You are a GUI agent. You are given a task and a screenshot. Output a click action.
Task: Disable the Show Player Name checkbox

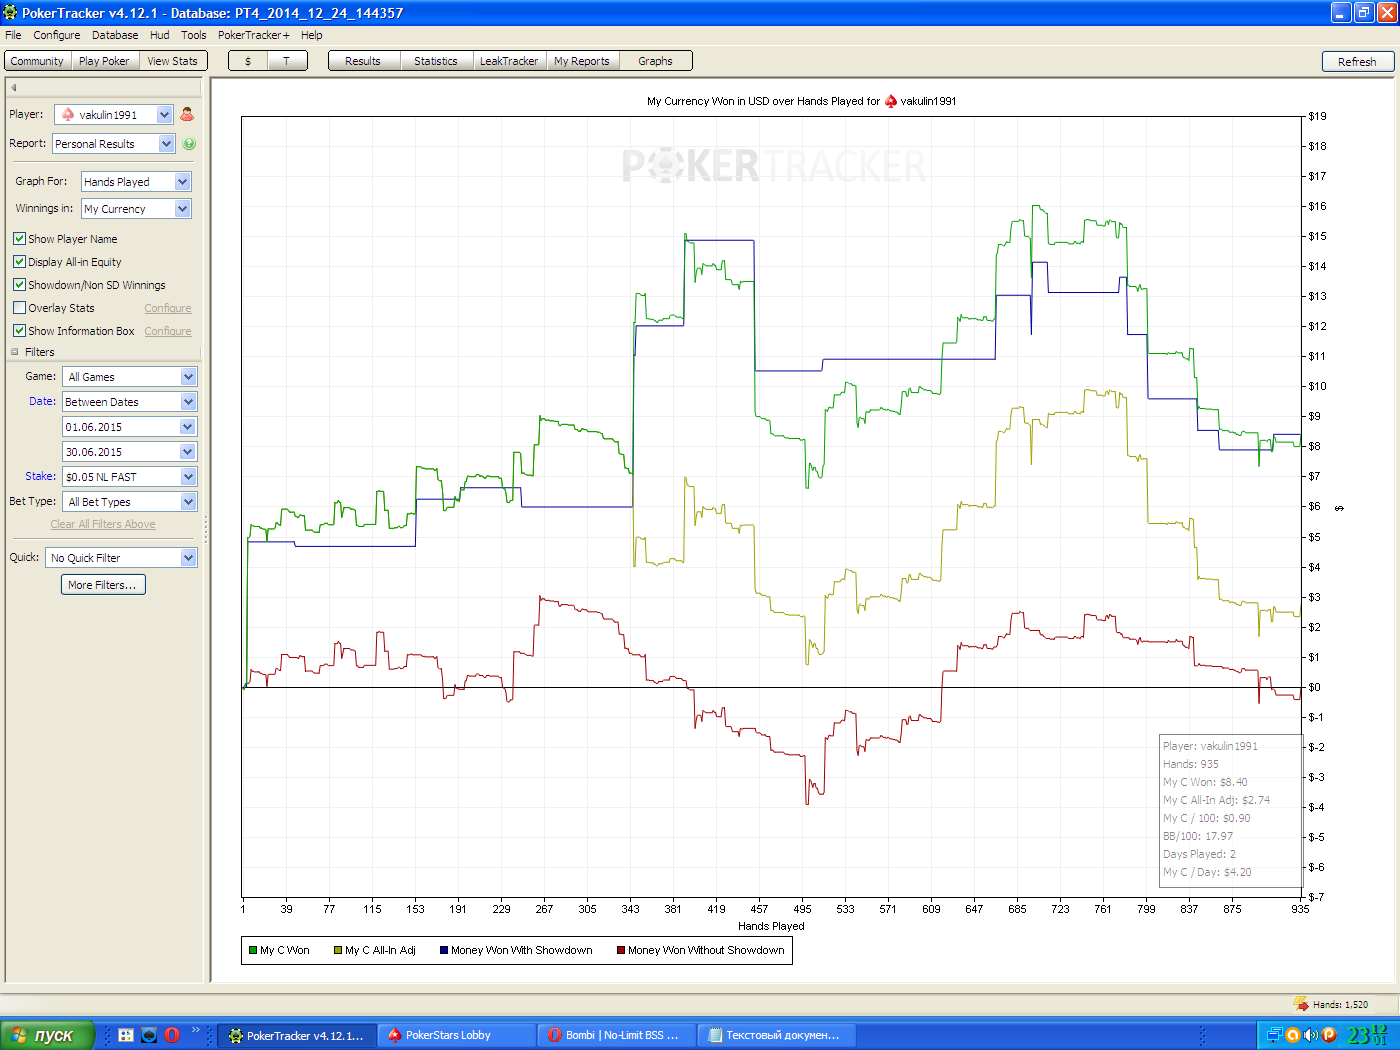pyautogui.click(x=19, y=239)
